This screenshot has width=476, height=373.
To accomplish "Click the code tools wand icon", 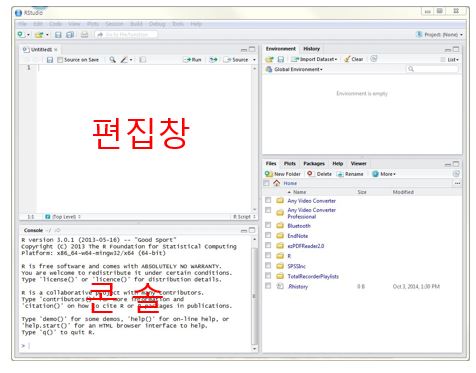I will pyautogui.click(x=124, y=60).
